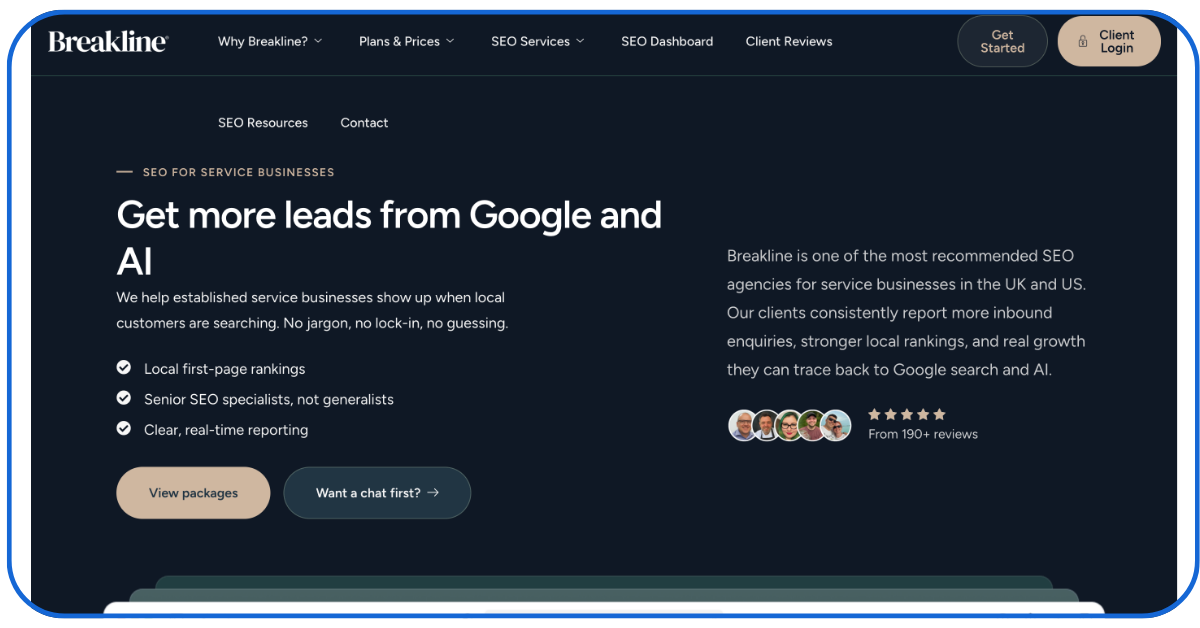Viewport: 1200px width, 628px height.
Task: Open the SEO Resources page
Action: 263,122
